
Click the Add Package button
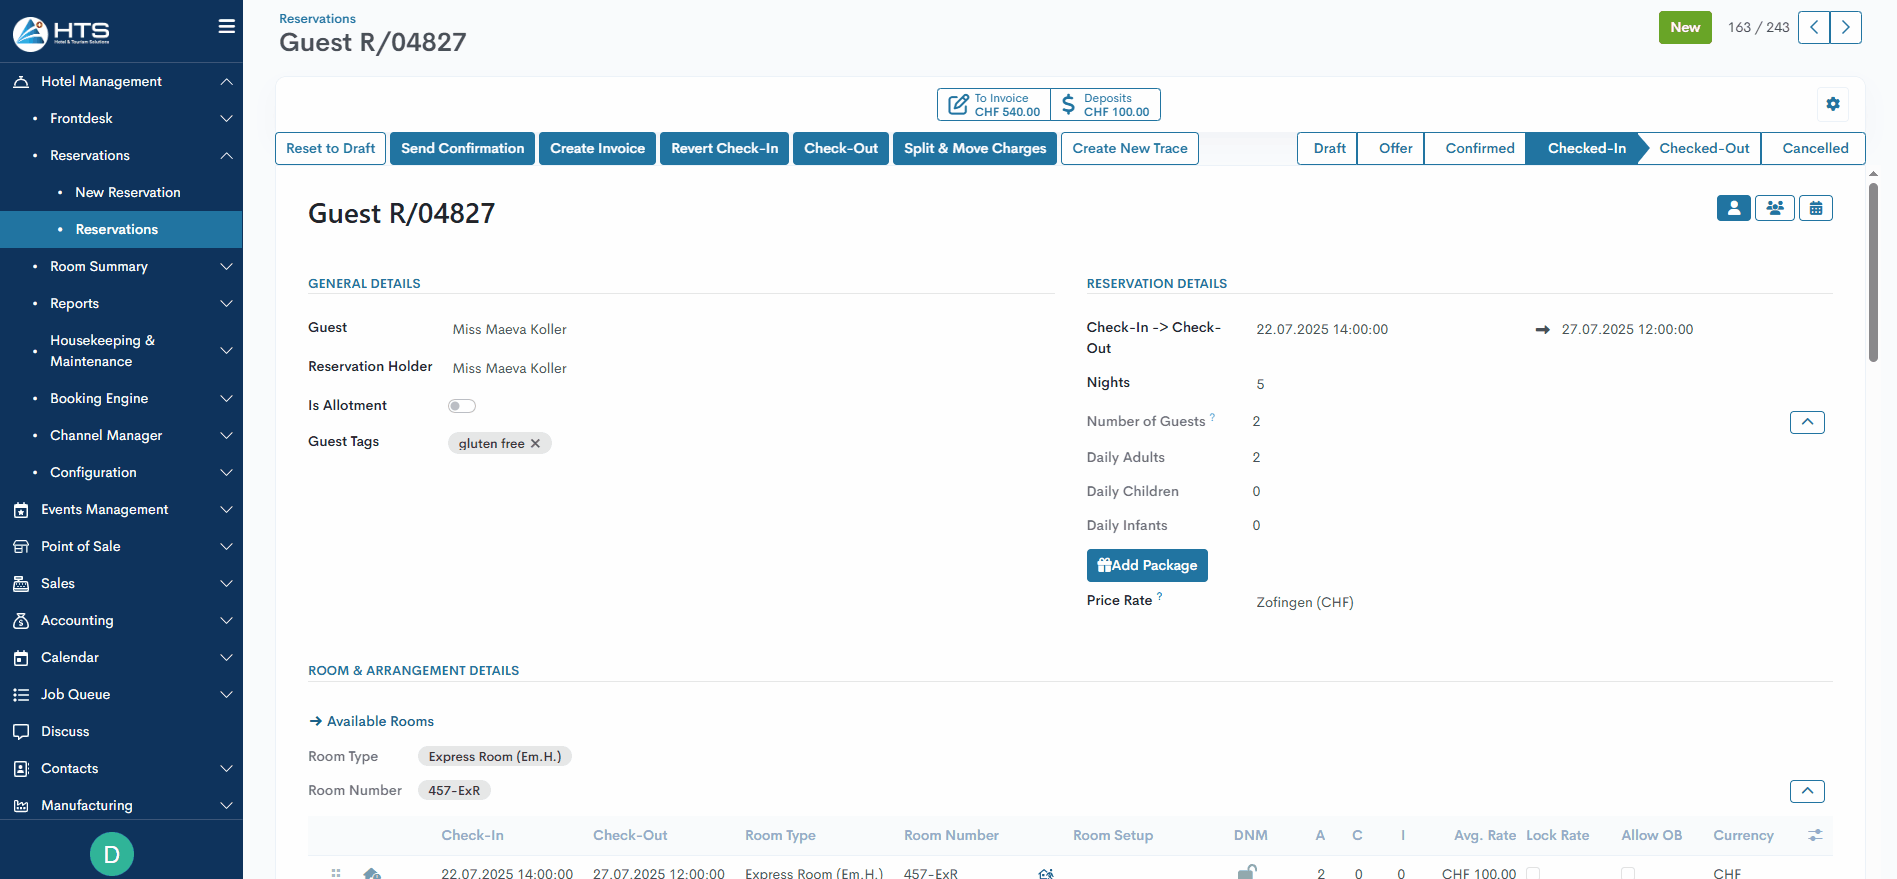tap(1147, 565)
